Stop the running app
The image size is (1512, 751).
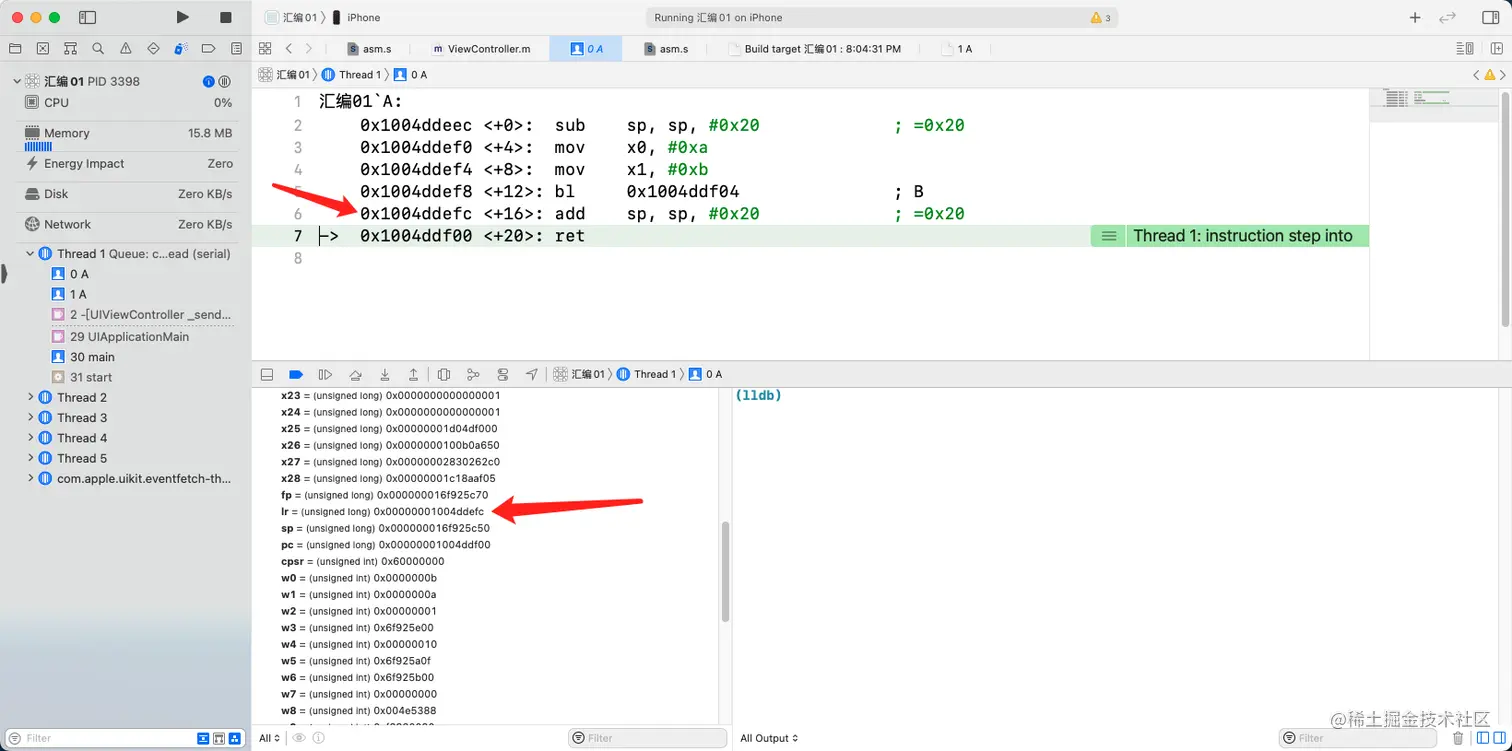coord(226,17)
